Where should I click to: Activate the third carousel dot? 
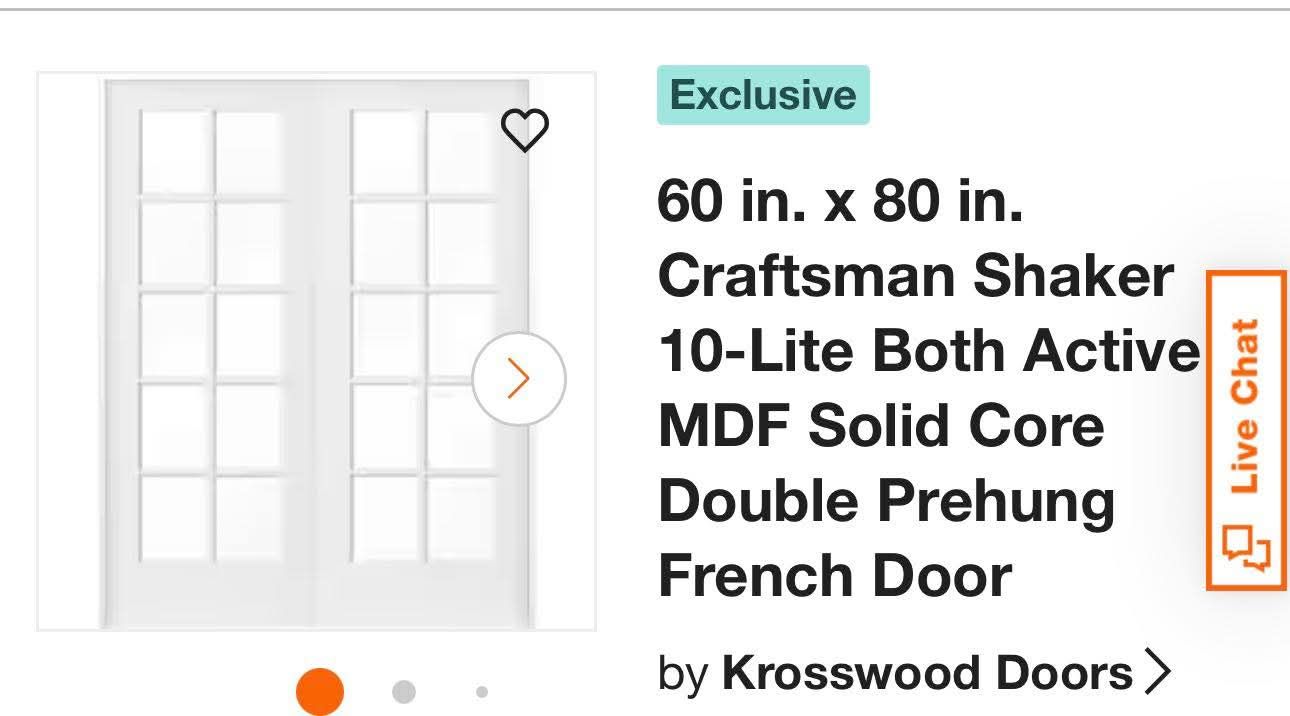point(480,691)
